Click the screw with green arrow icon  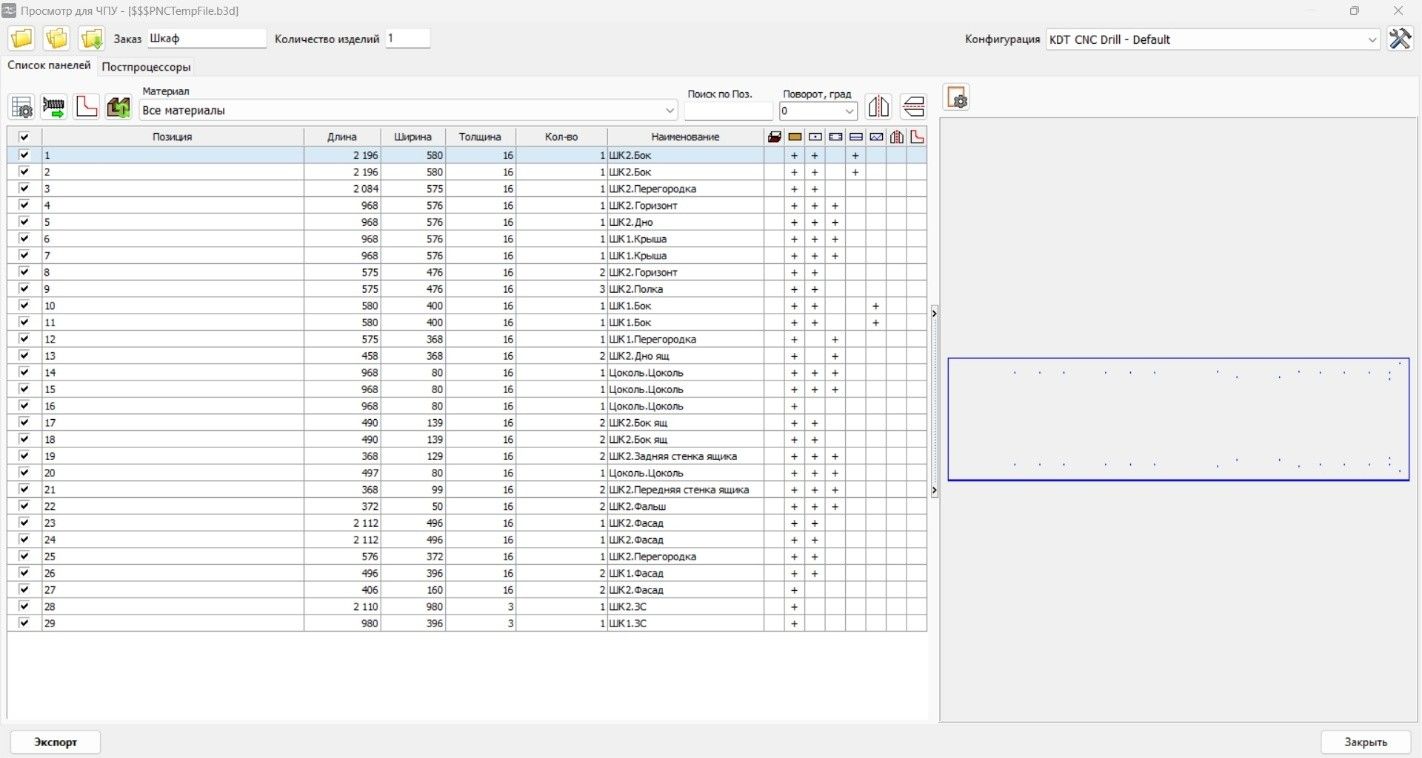pyautogui.click(x=54, y=106)
